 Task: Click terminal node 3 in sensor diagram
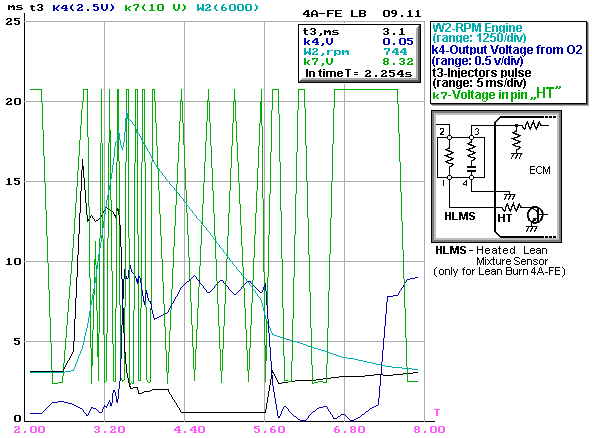click(x=471, y=138)
